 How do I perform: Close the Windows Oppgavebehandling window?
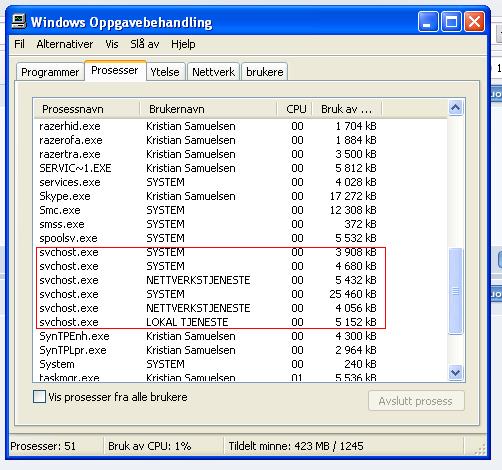475,22
